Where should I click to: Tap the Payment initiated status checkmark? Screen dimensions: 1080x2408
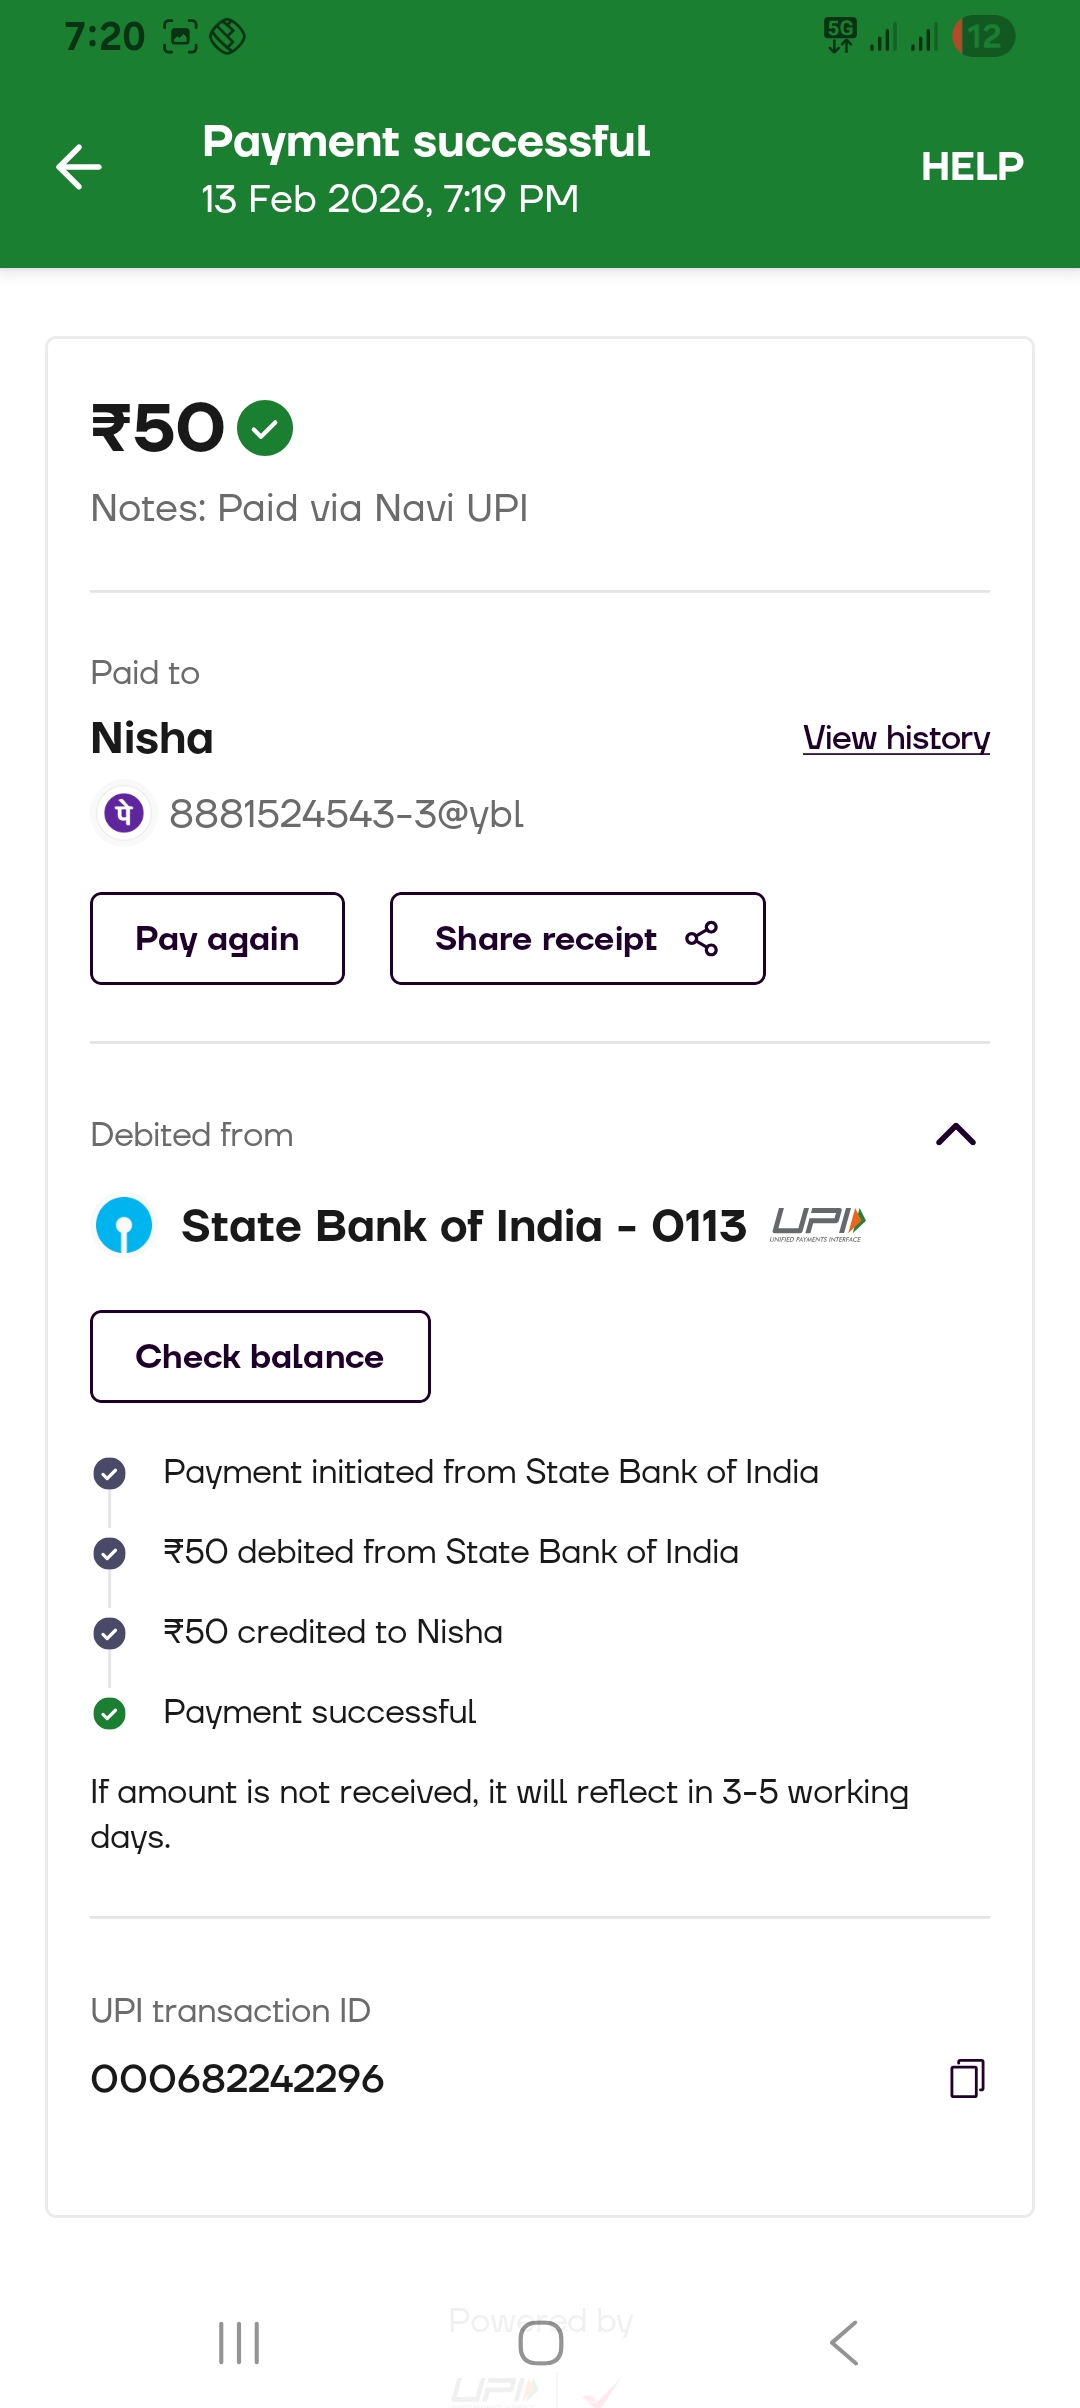click(109, 1472)
